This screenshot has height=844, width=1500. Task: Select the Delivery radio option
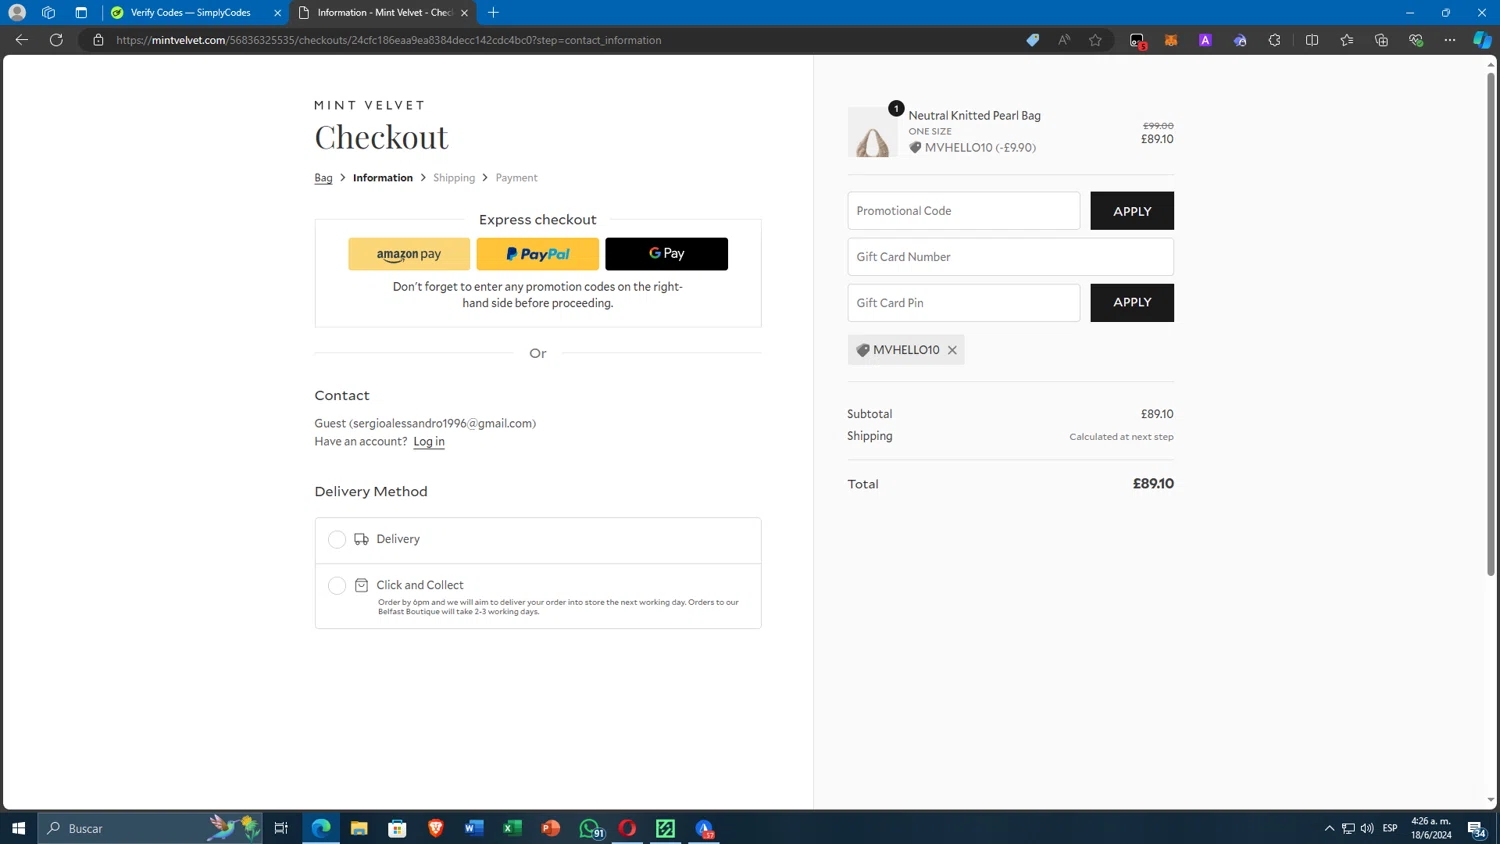click(337, 540)
